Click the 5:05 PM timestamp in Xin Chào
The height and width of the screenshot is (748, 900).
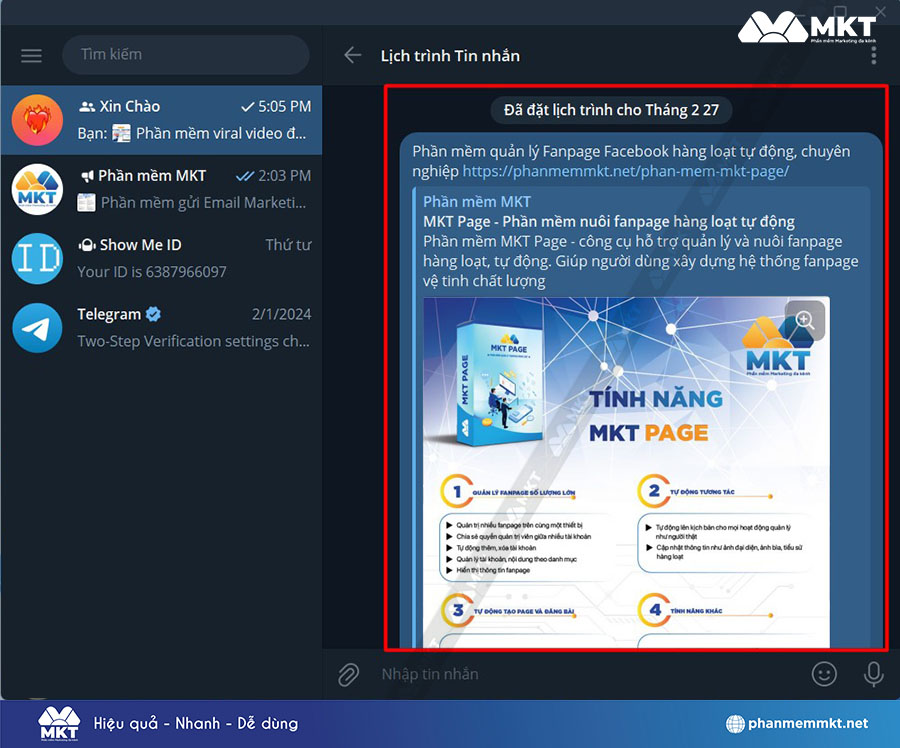coord(284,106)
